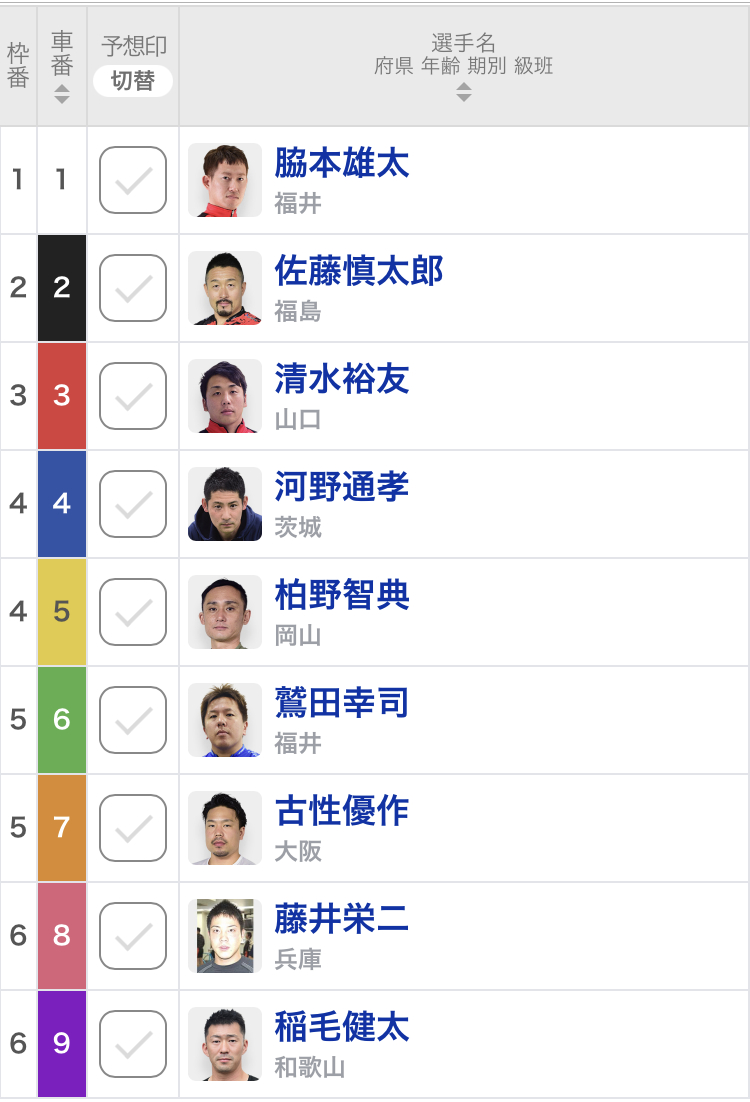The image size is (750, 1102).
Task: Select the blue car number 4 cell
Action: tap(62, 504)
